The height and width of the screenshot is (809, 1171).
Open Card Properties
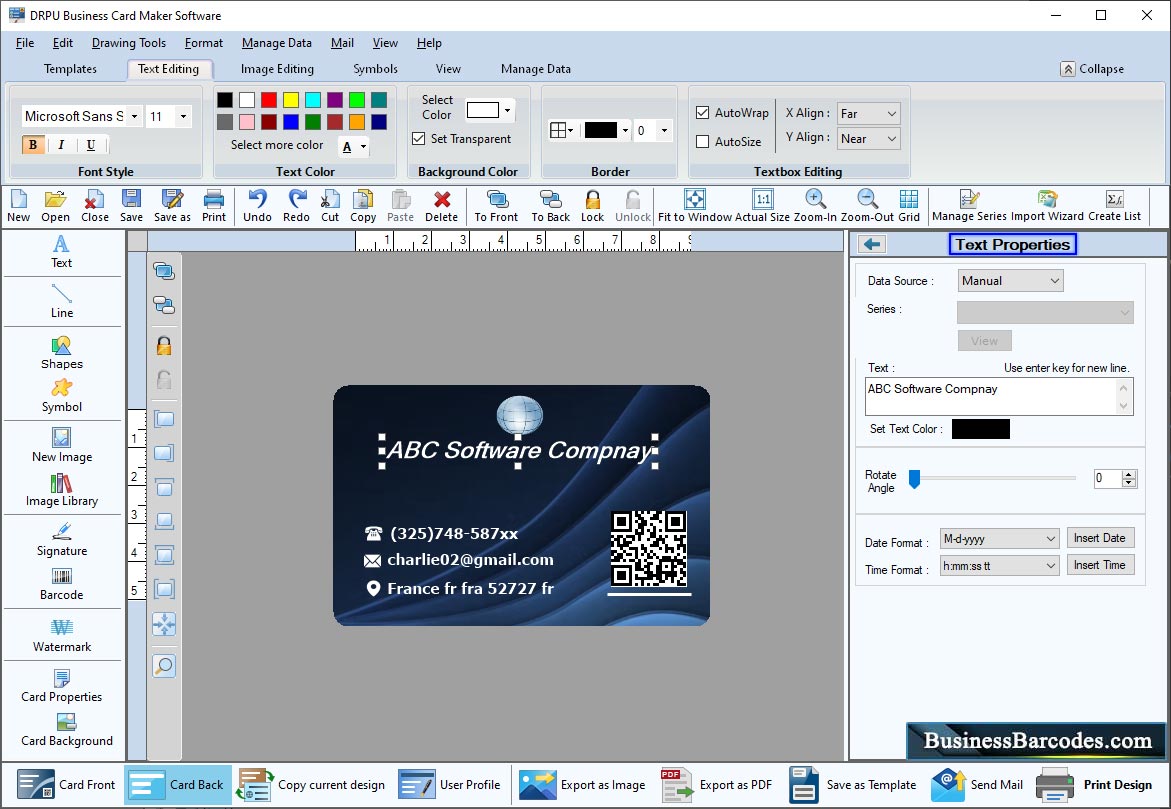[61, 686]
